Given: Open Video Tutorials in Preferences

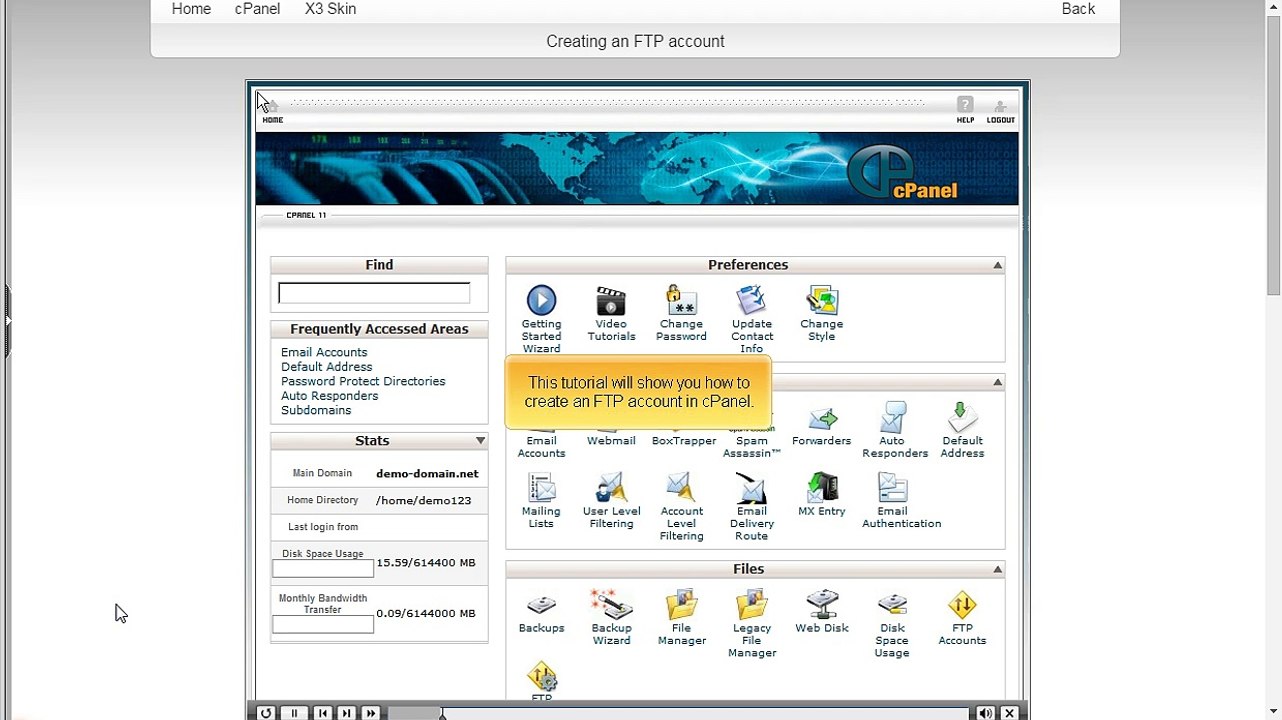Looking at the screenshot, I should point(611,301).
